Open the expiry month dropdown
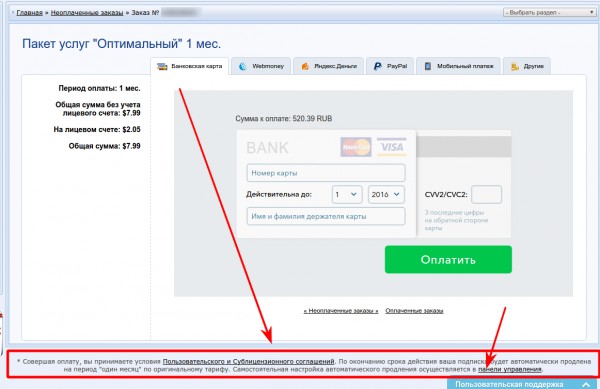This screenshot has height=389, width=600. pyautogui.click(x=347, y=194)
